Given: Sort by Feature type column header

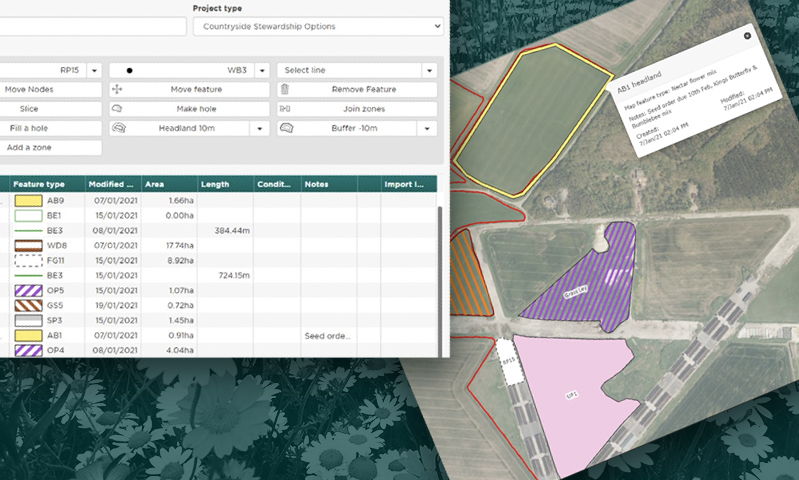Looking at the screenshot, I should coord(47,184).
